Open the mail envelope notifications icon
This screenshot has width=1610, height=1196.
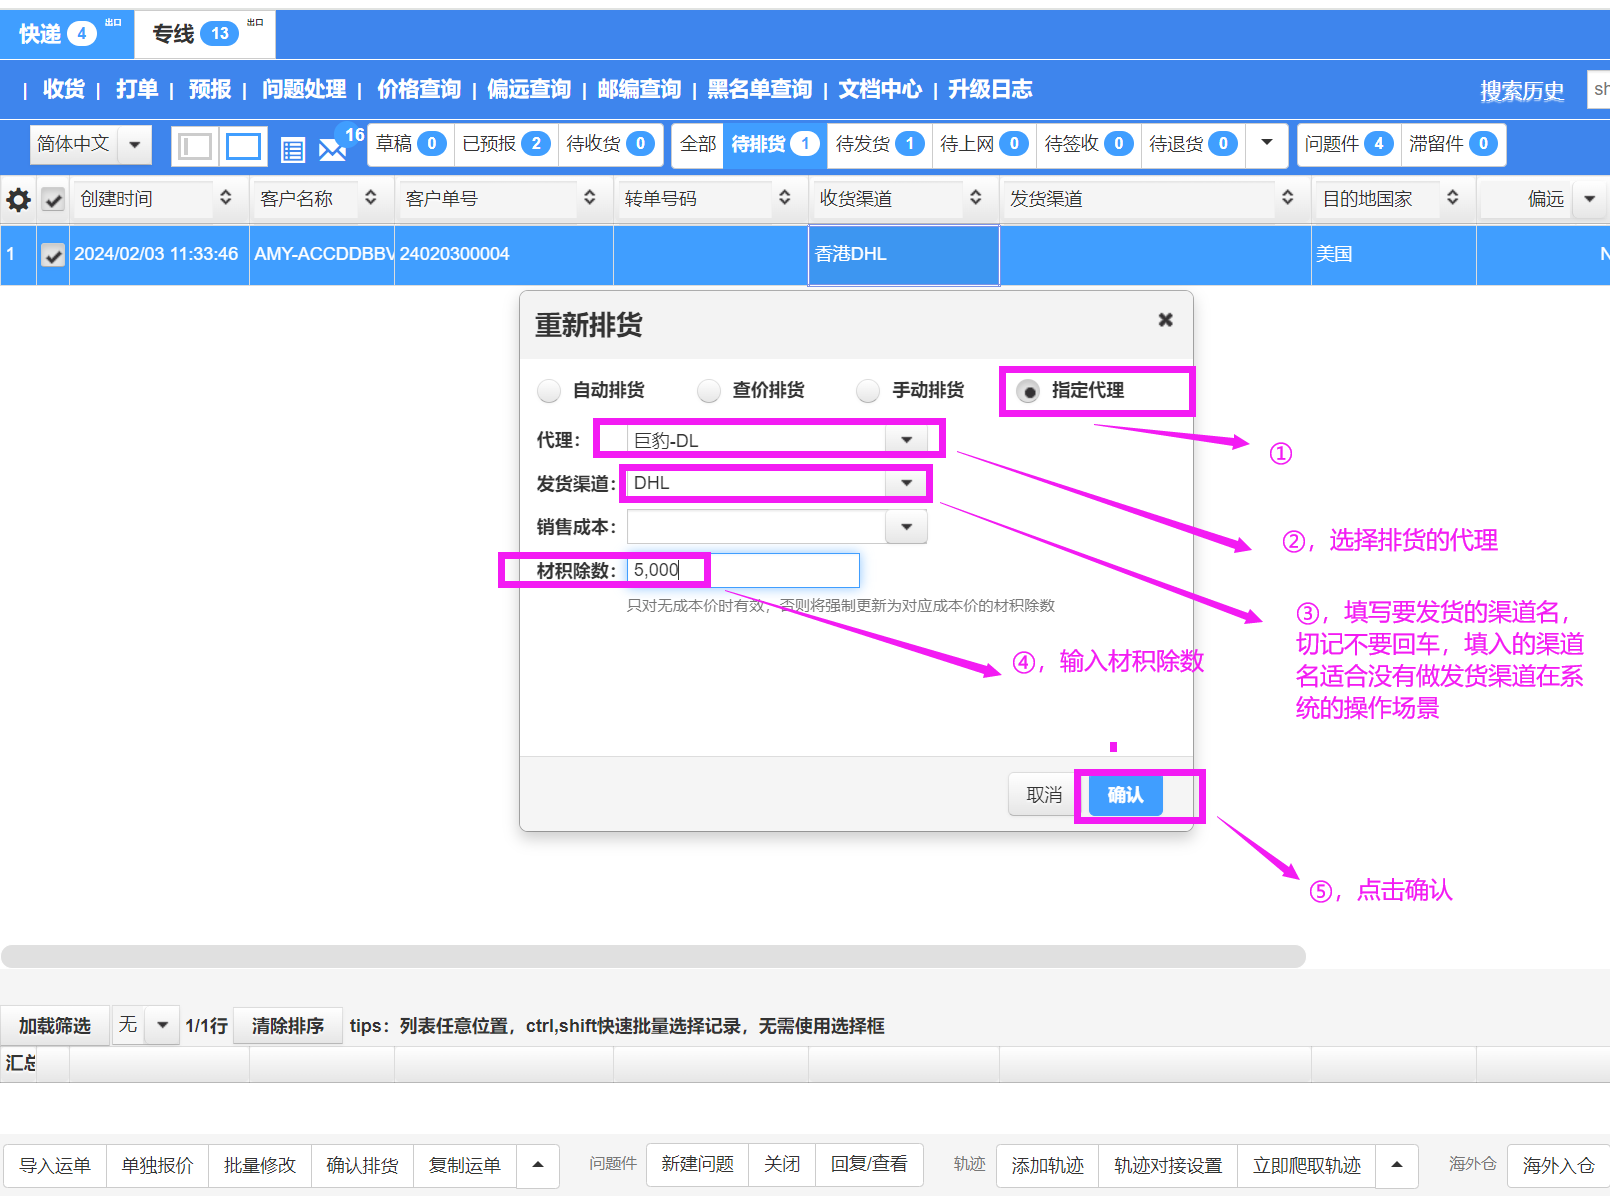tap(331, 150)
